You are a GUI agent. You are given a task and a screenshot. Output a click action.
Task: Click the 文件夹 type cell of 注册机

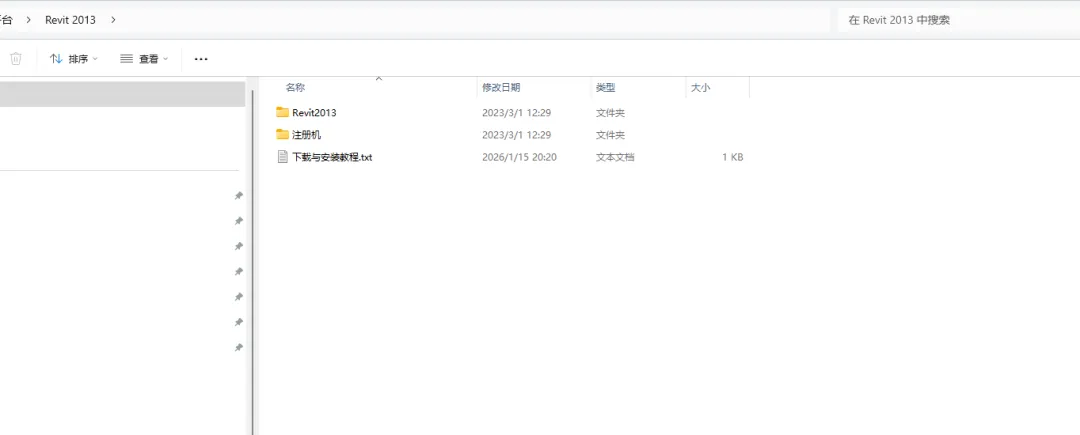point(610,135)
